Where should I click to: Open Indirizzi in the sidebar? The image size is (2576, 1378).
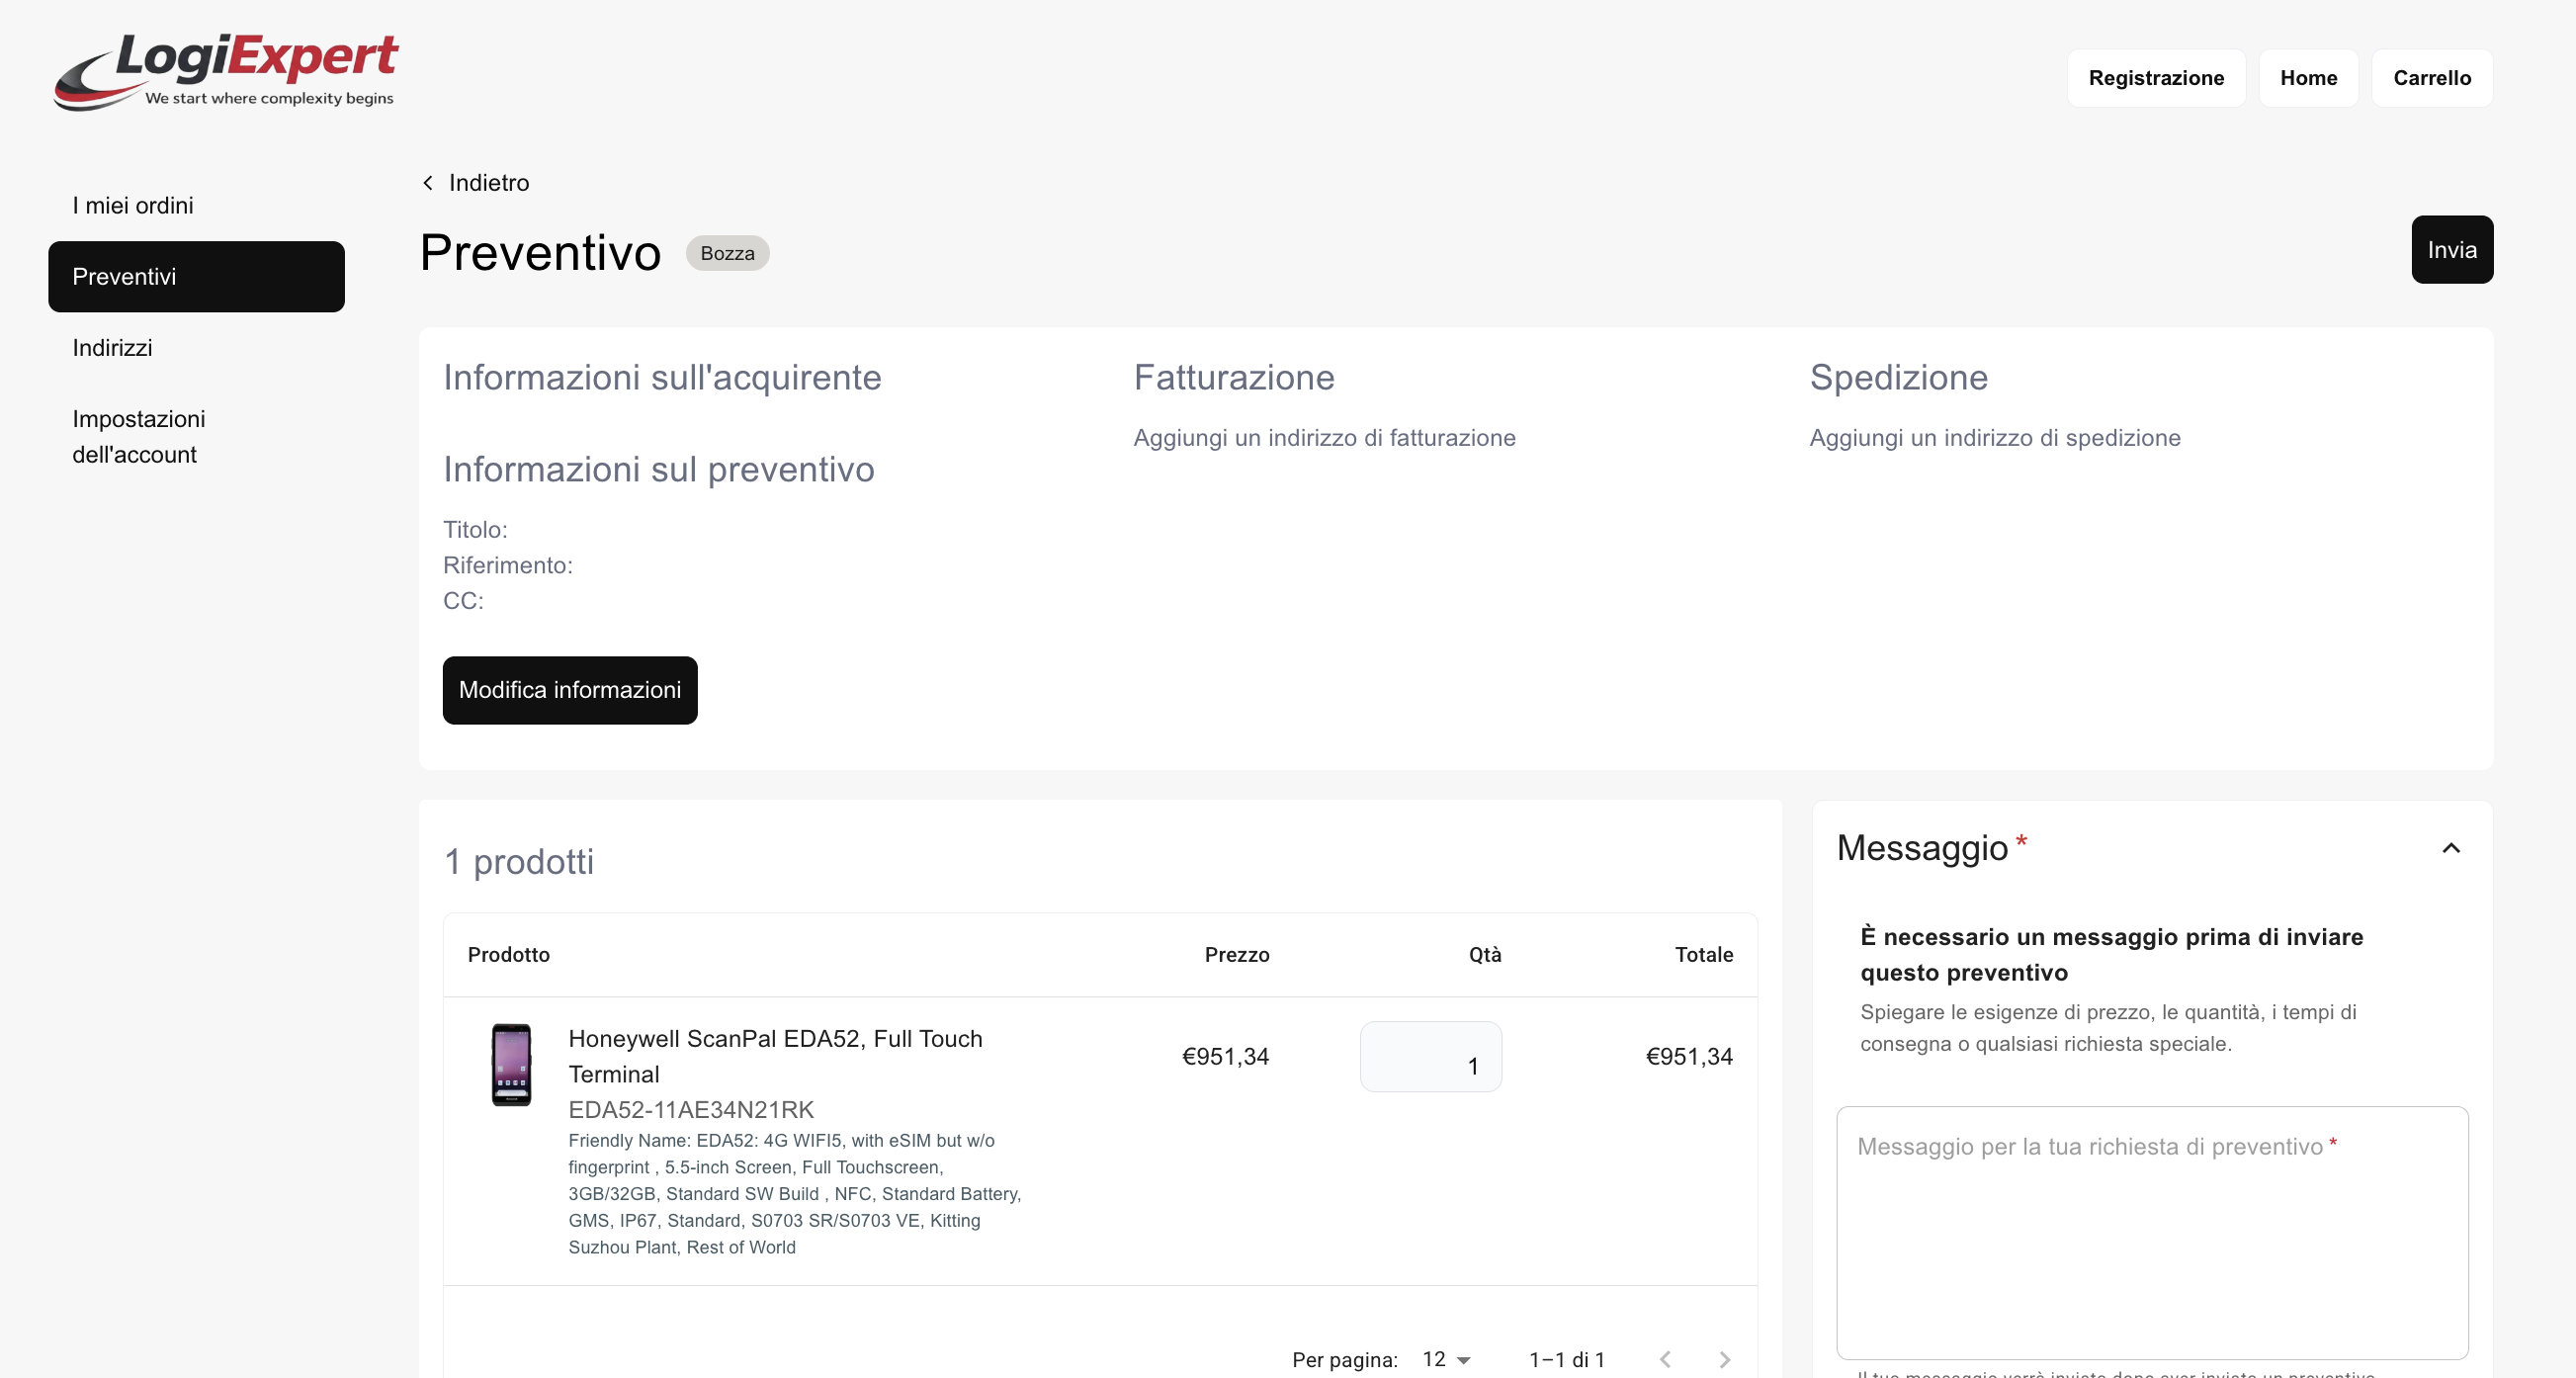(x=196, y=348)
